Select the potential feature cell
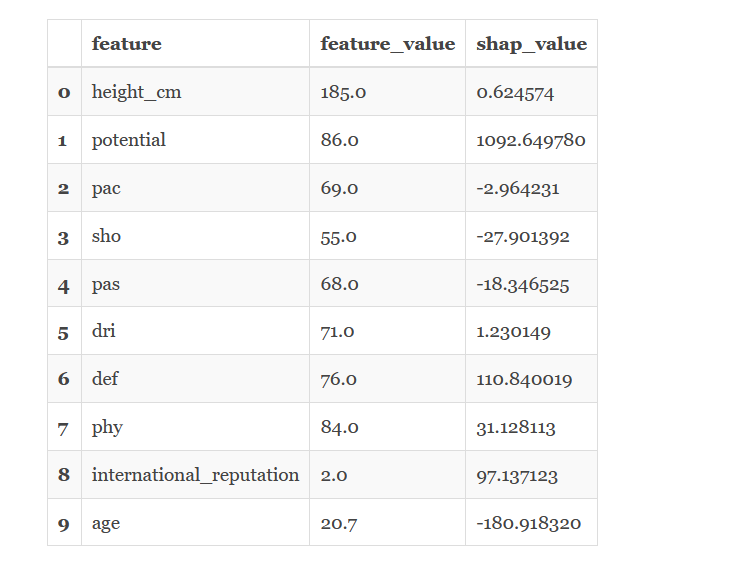Viewport: 736px width, 561px height. 129,140
